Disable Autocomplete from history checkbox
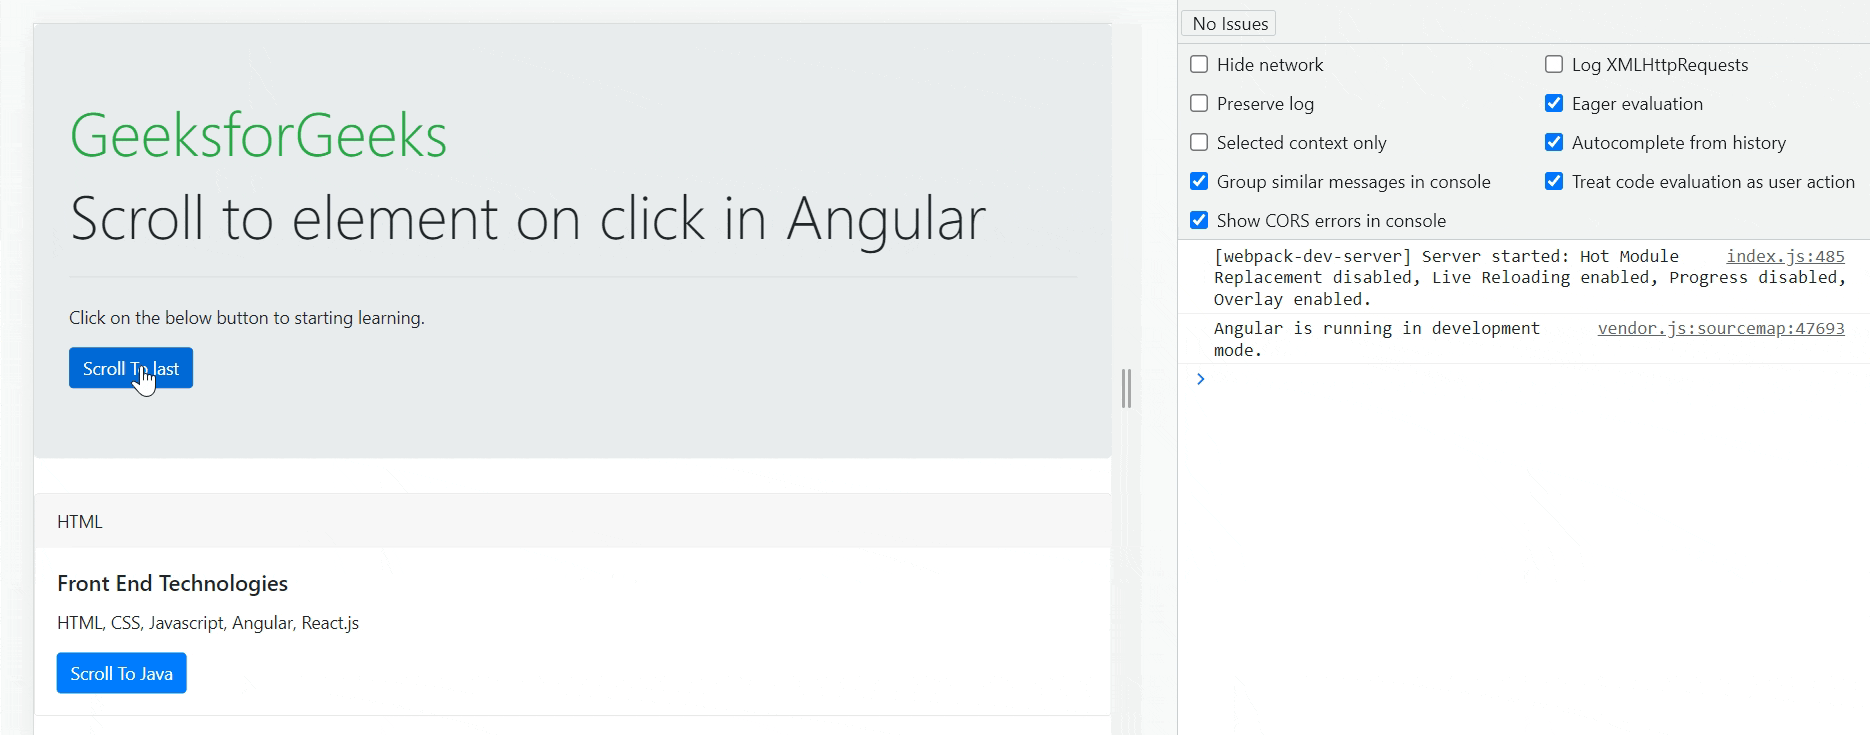Viewport: 1870px width, 735px height. pos(1554,143)
